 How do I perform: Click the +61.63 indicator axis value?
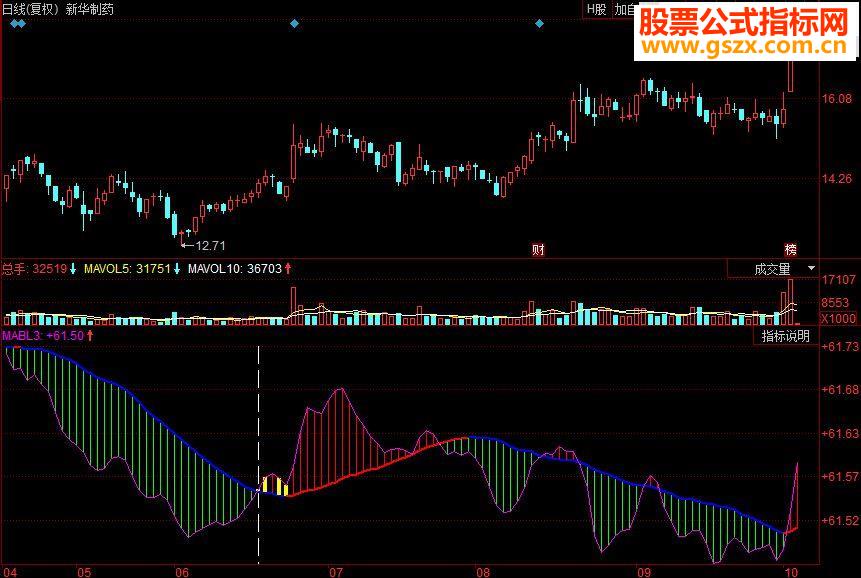click(840, 434)
